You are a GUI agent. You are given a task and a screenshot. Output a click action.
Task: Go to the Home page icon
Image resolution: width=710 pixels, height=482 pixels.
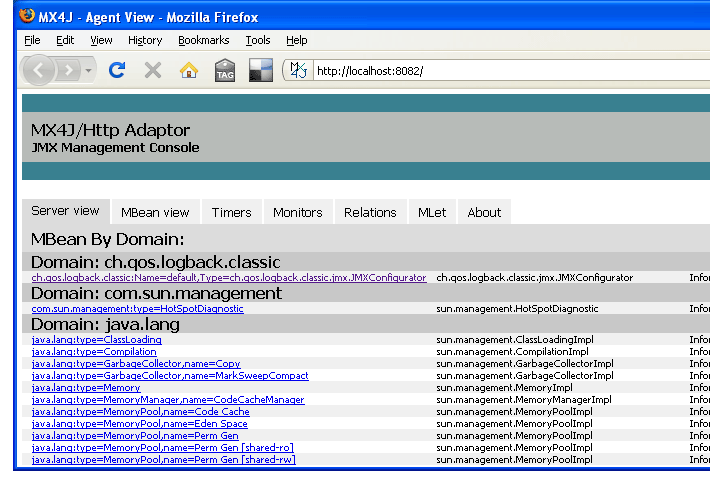(x=189, y=70)
